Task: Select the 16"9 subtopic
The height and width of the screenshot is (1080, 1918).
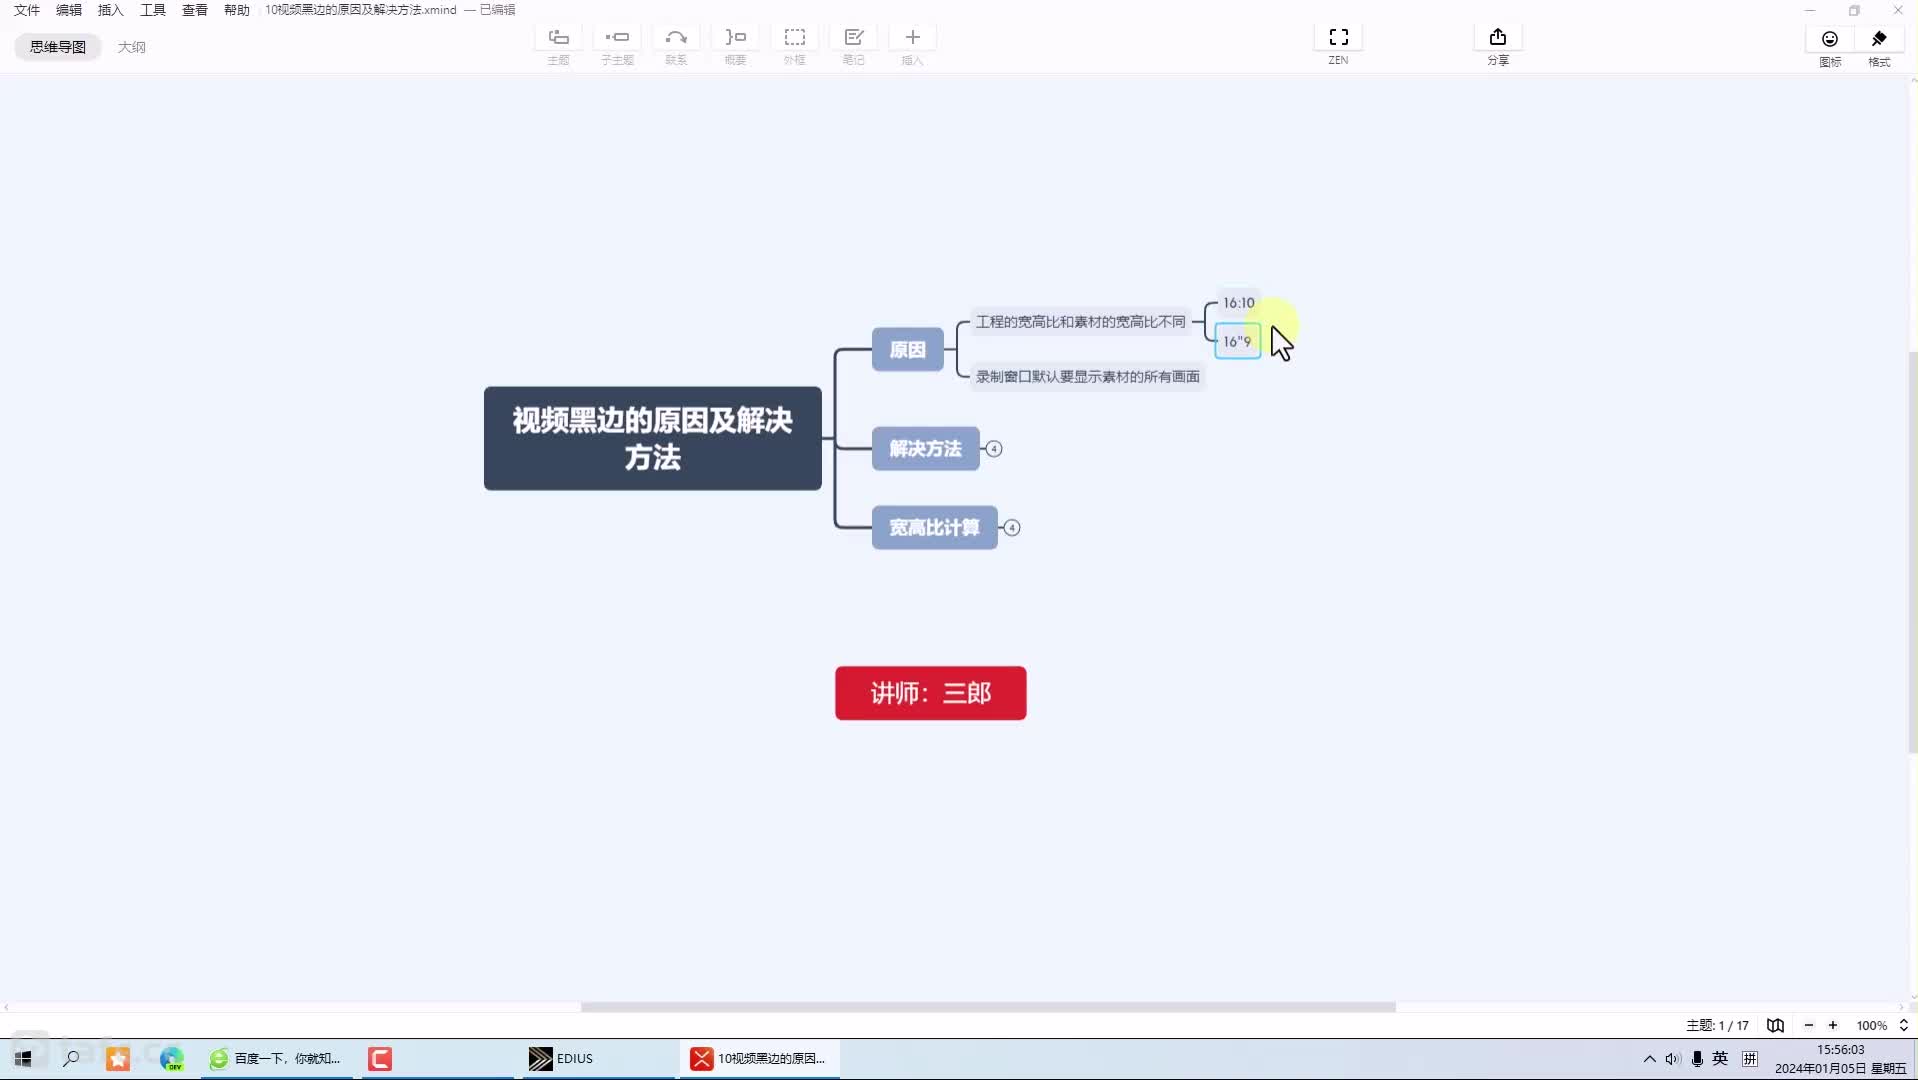Action: [1237, 341]
